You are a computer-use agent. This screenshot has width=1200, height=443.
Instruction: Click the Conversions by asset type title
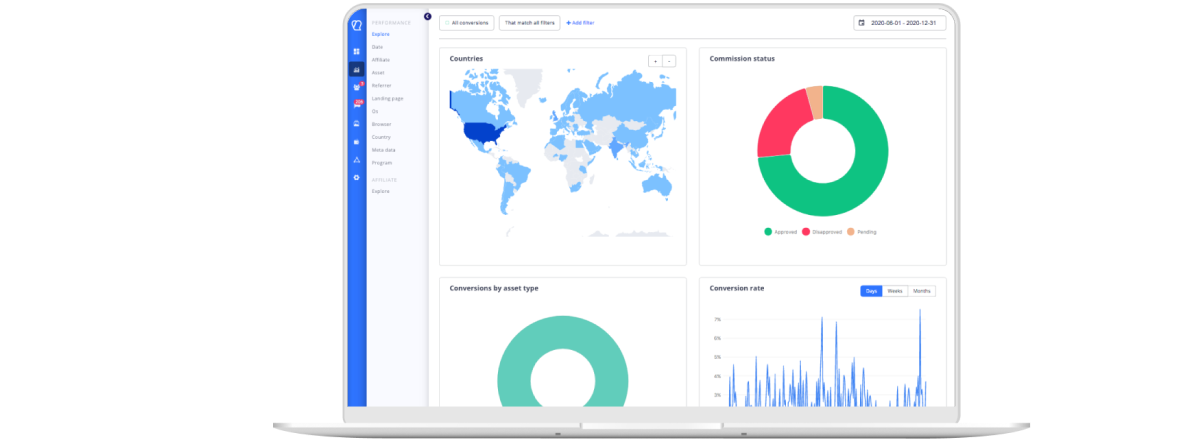494,288
